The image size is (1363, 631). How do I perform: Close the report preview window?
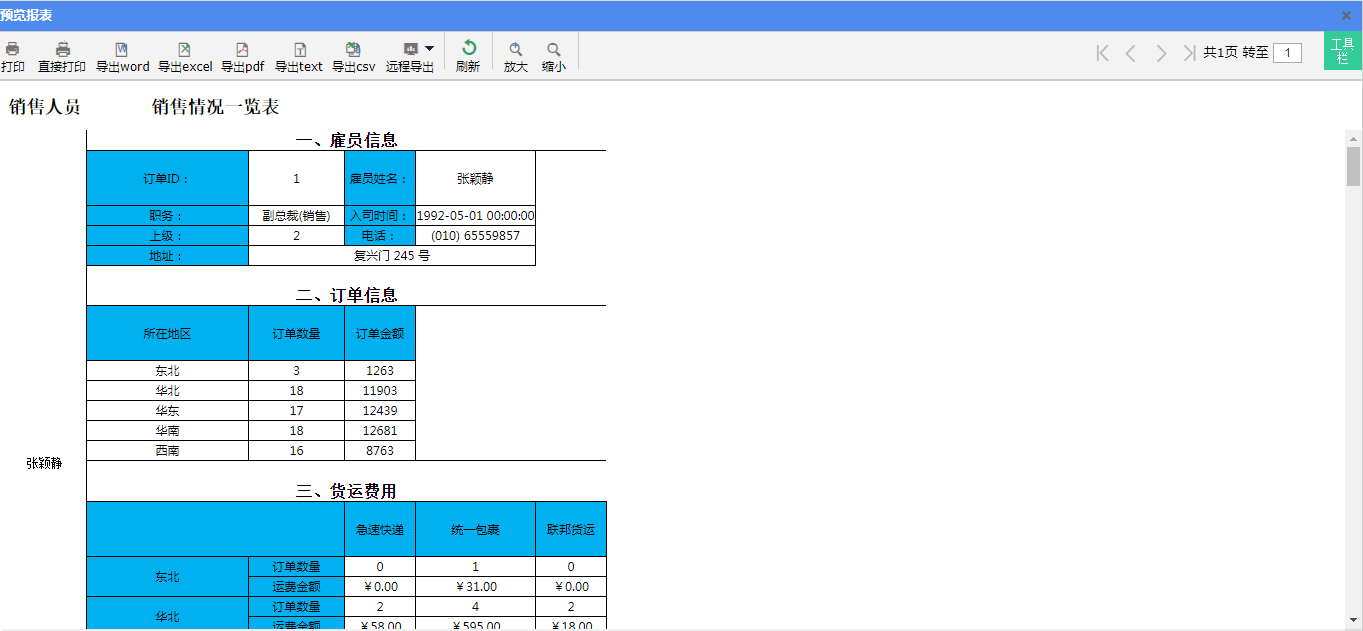pyautogui.click(x=1346, y=15)
